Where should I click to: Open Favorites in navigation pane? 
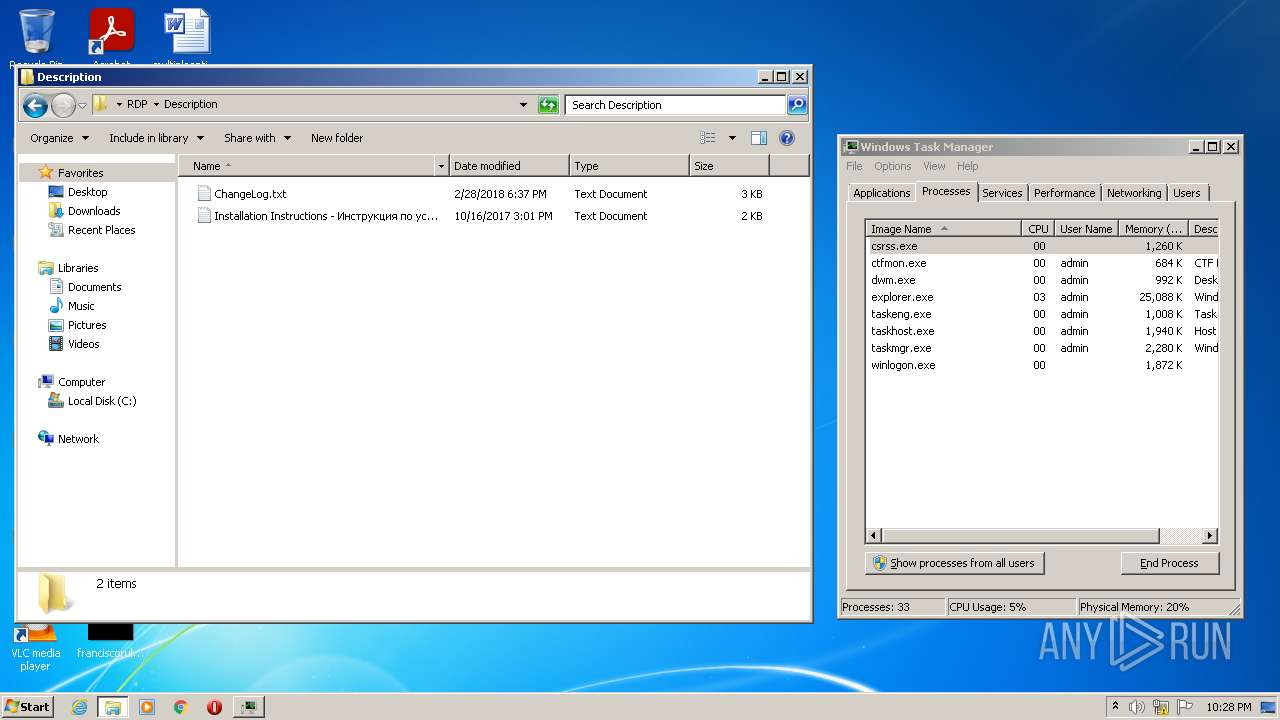pos(80,173)
